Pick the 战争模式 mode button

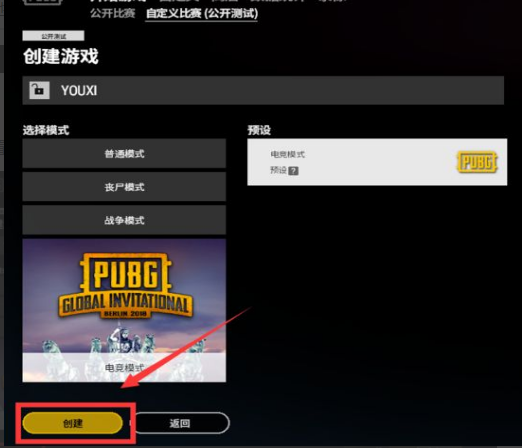coord(124,220)
